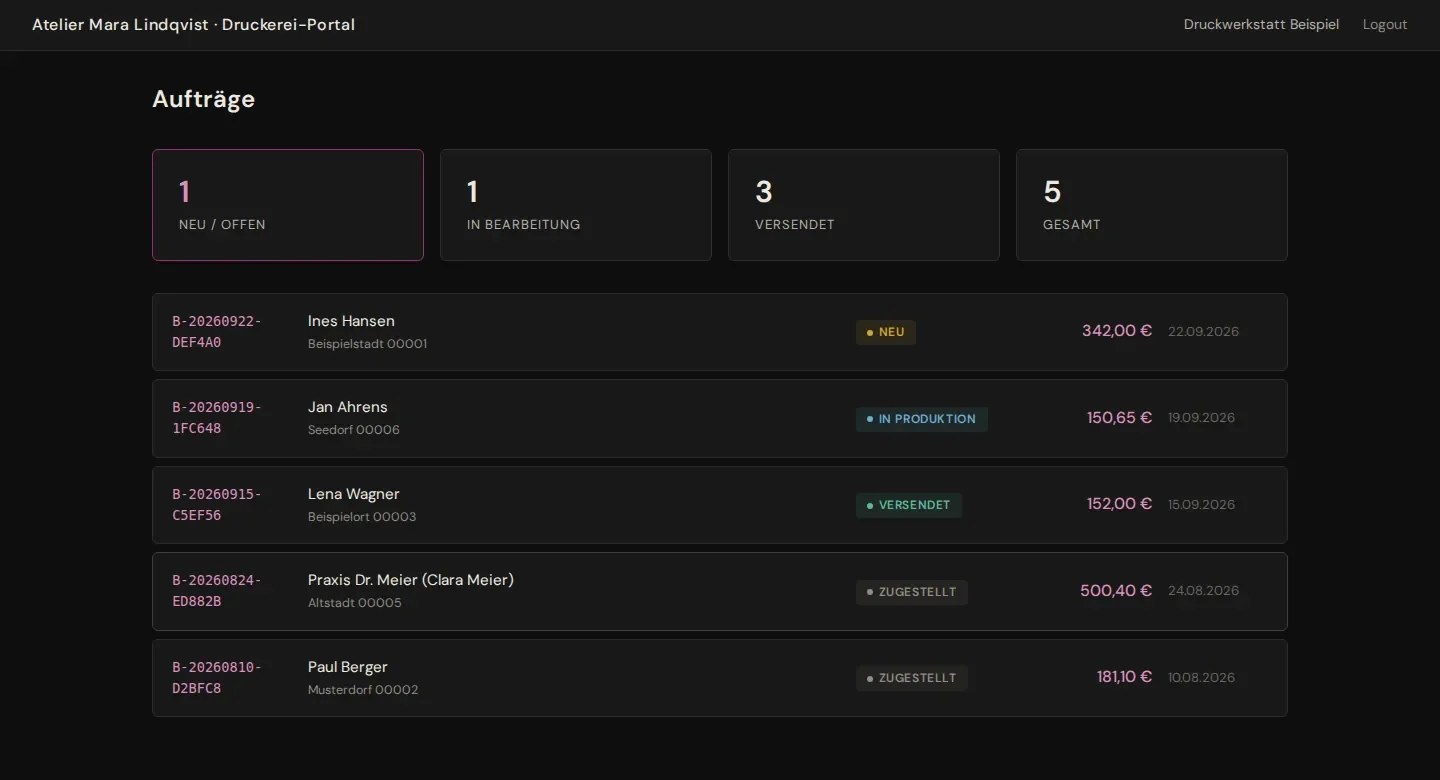Click customer name Jan Ahrens
This screenshot has width=1440, height=780.
[x=348, y=407]
